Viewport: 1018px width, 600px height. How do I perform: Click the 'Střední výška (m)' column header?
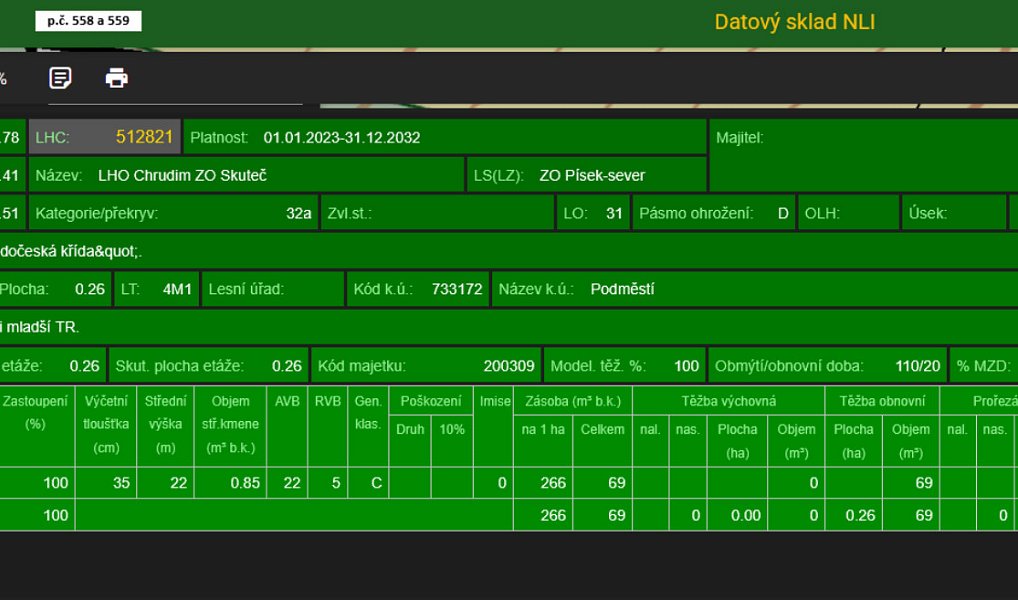[165, 424]
